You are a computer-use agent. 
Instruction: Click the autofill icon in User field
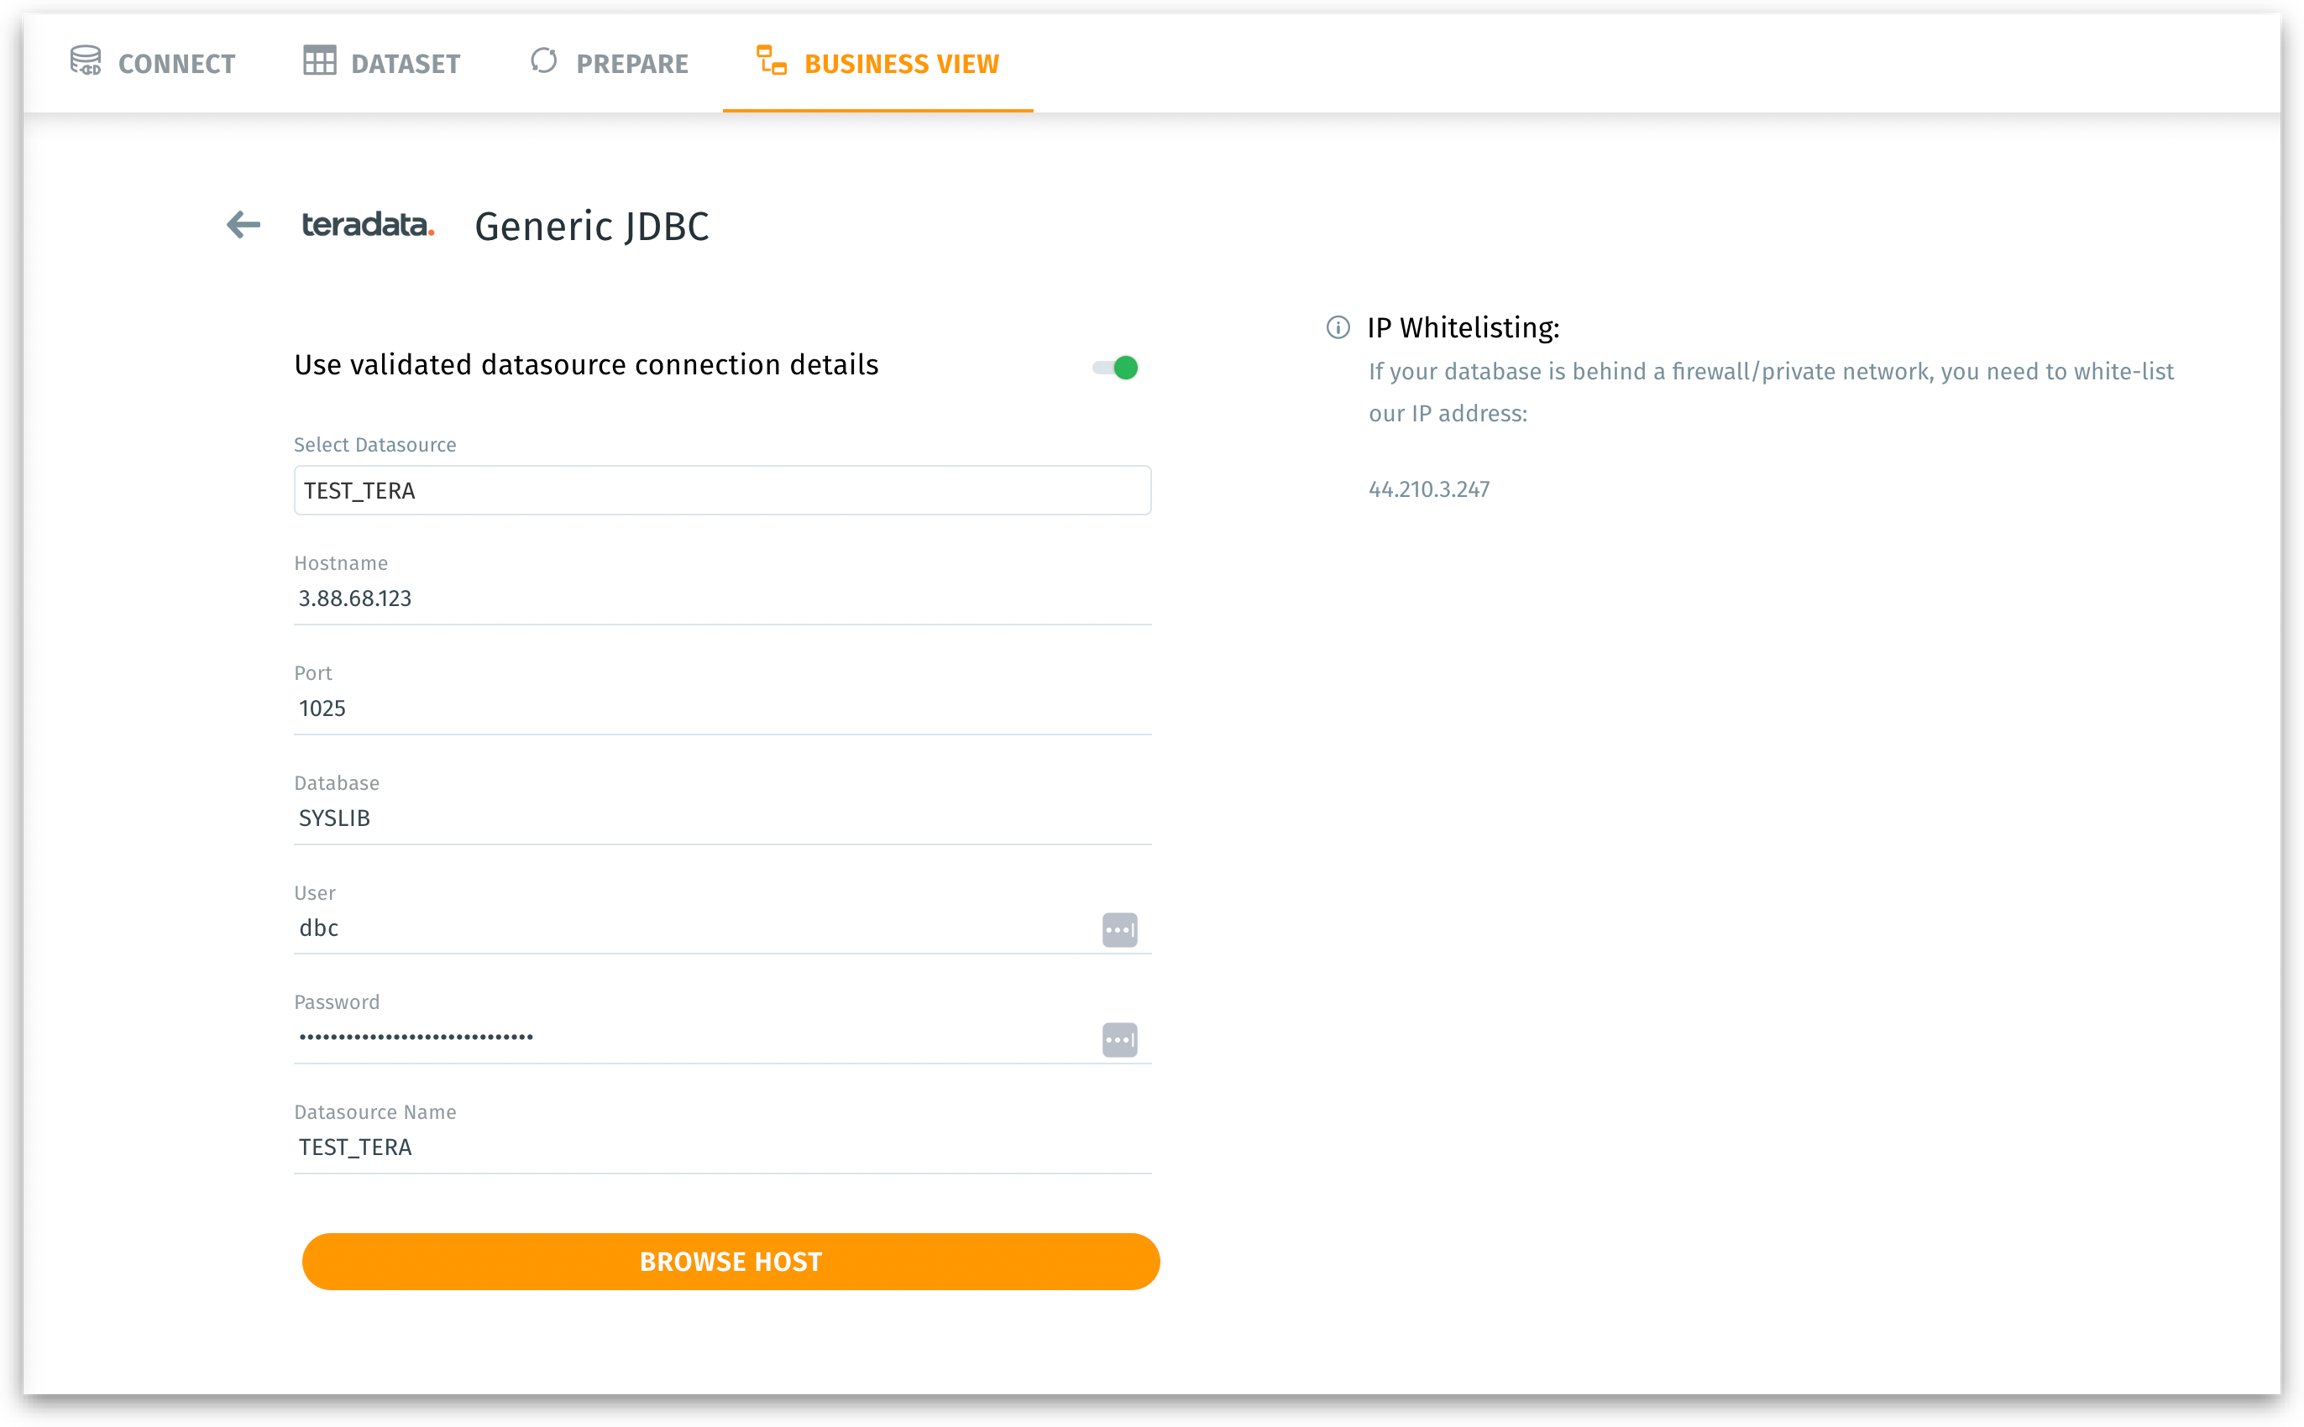click(1119, 930)
